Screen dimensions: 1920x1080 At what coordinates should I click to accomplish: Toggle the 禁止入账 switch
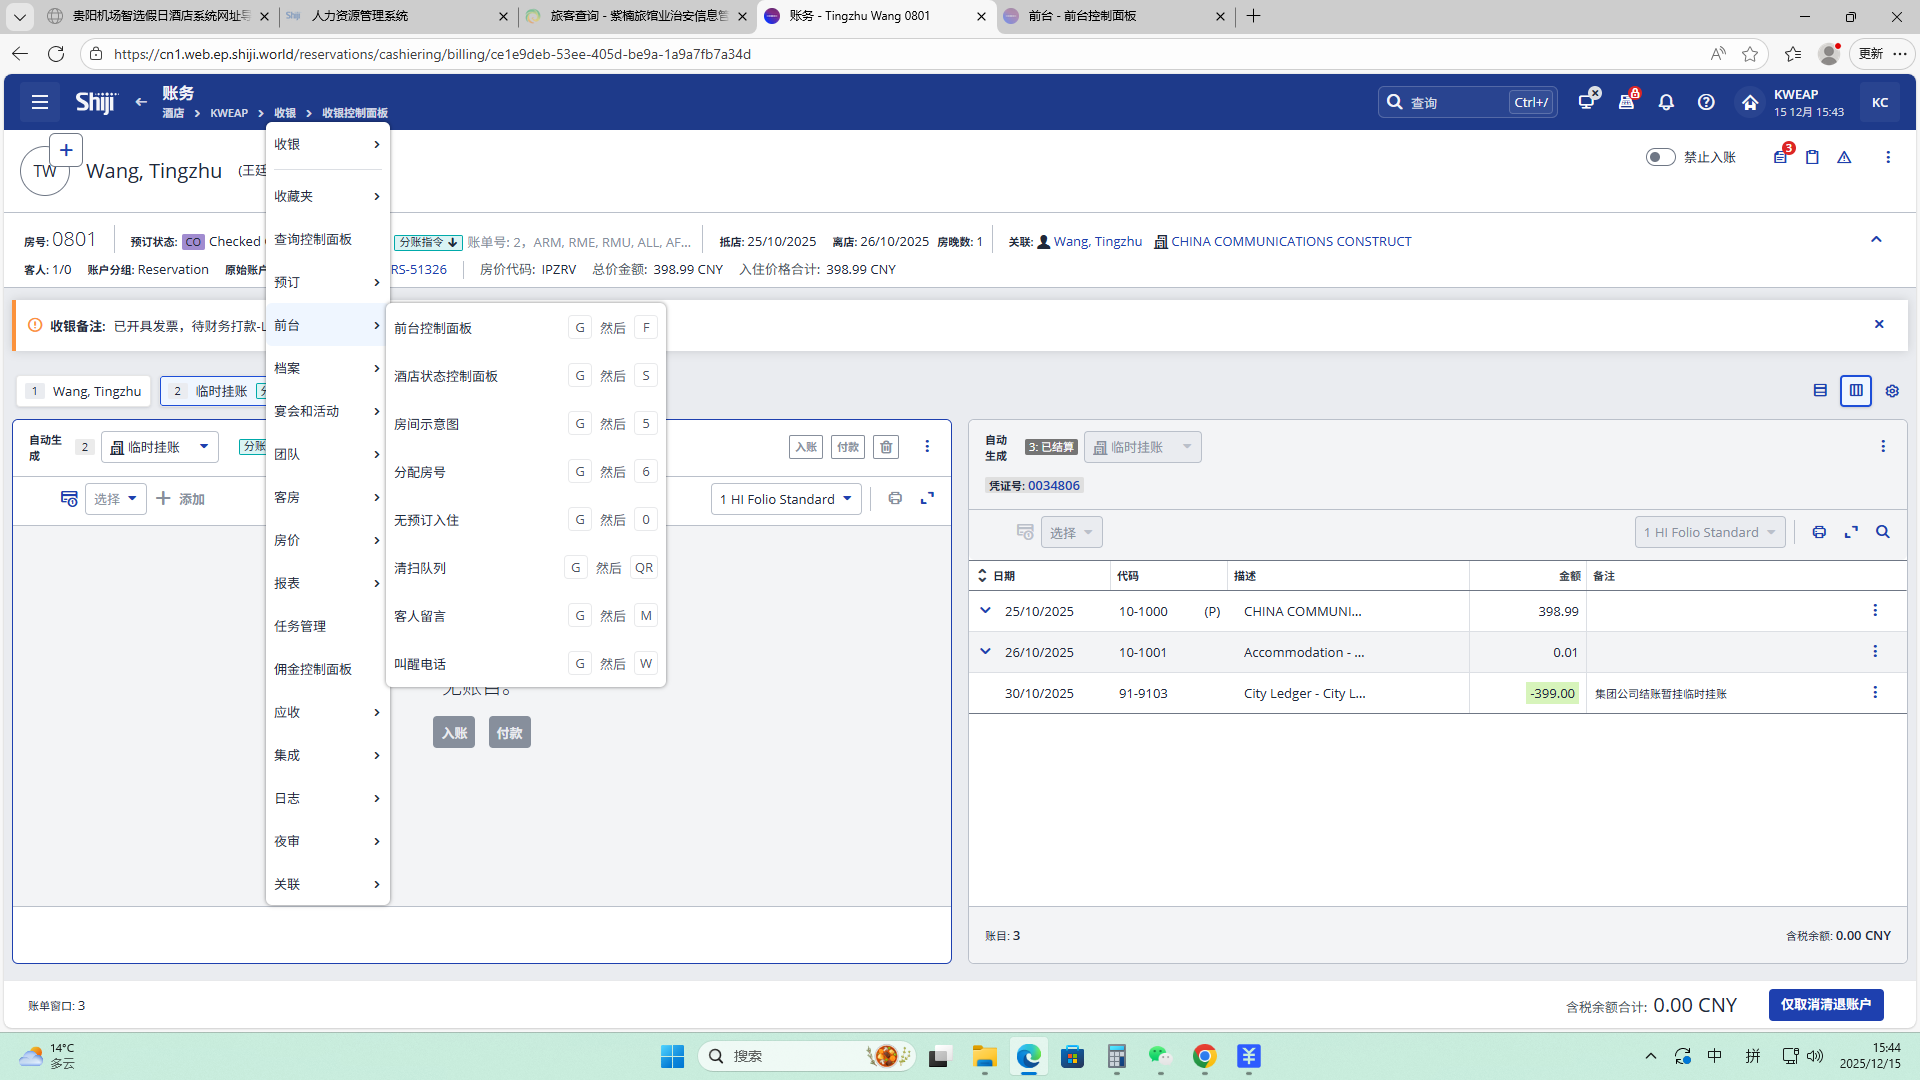tap(1660, 157)
